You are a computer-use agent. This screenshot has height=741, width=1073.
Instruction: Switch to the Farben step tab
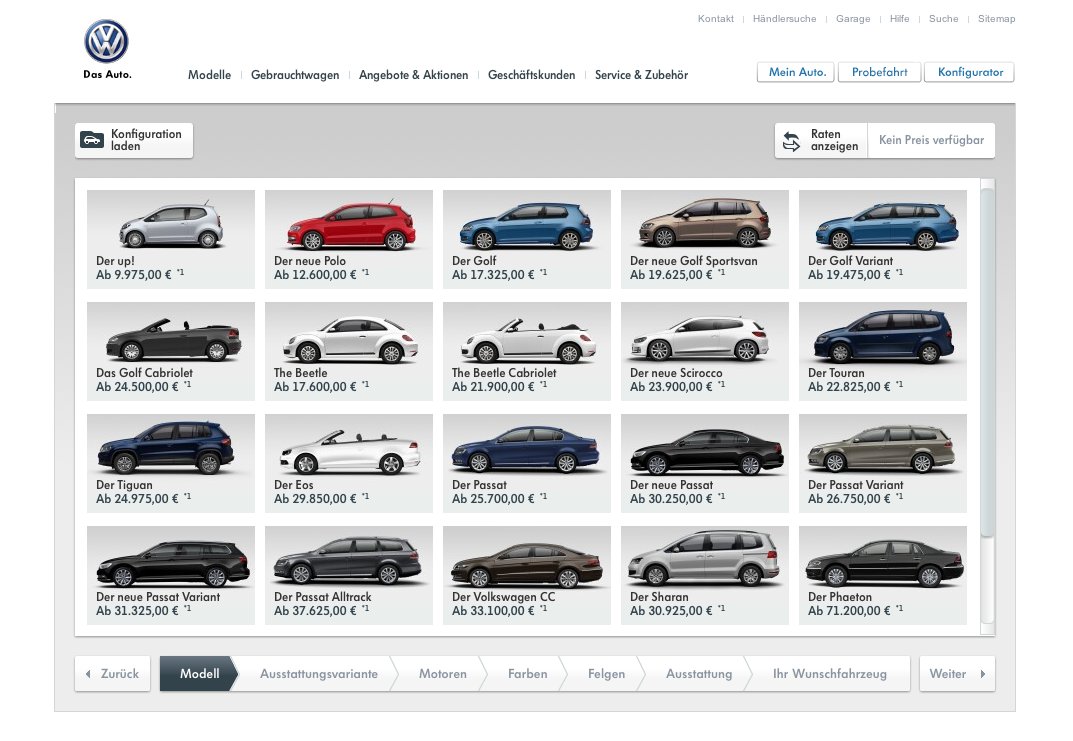[527, 674]
